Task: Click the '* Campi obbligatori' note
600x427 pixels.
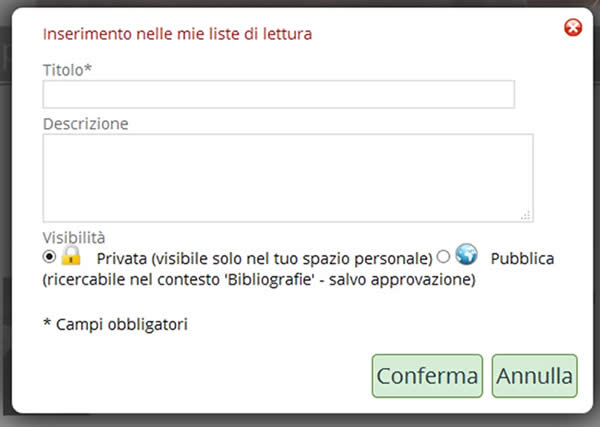Action: 115,324
